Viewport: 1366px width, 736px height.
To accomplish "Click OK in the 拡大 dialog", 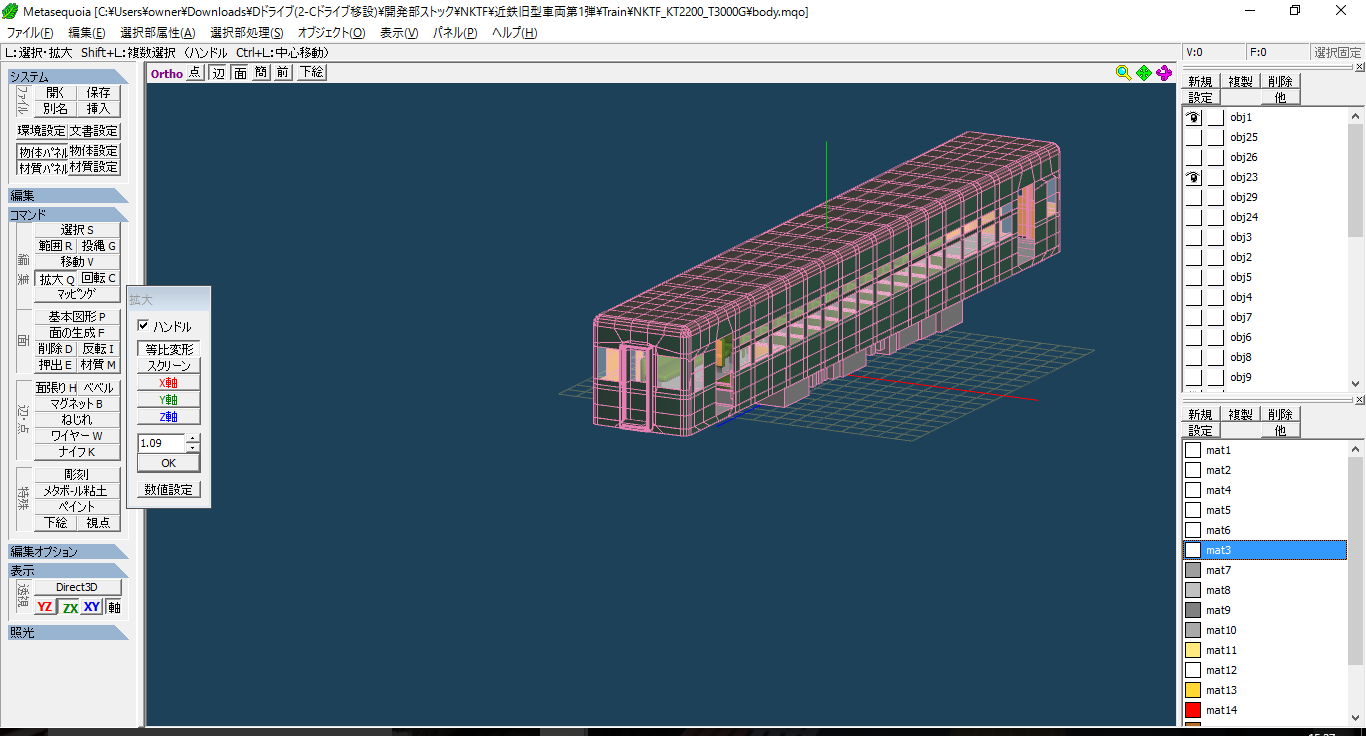I will pyautogui.click(x=168, y=463).
